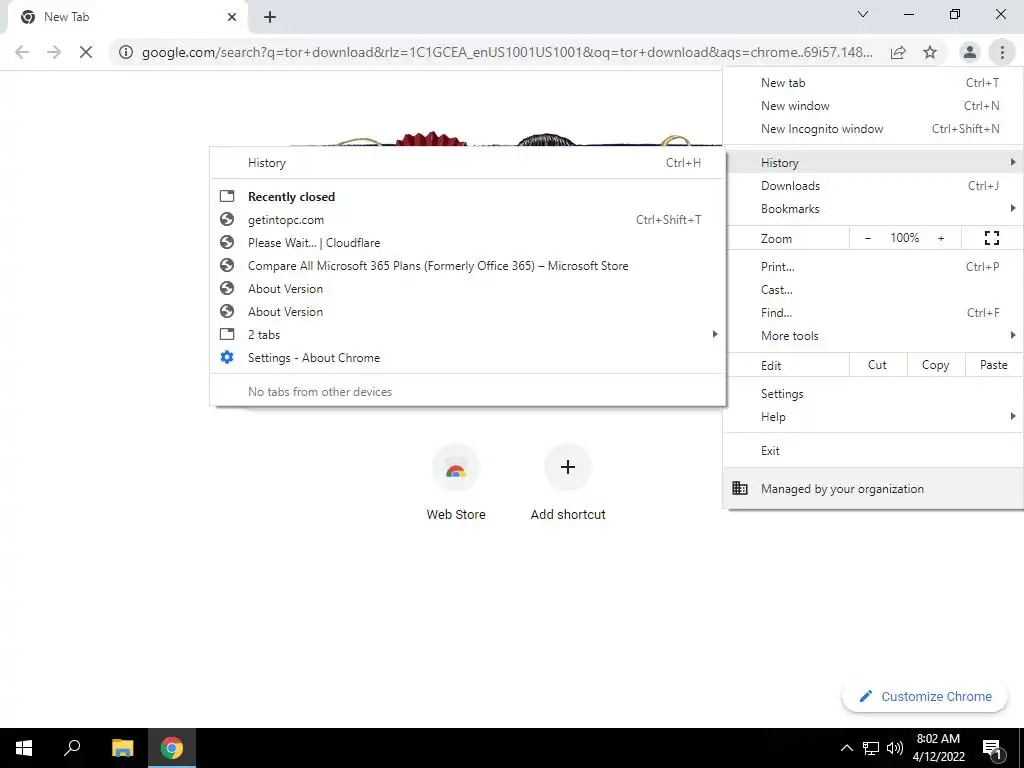Open Downloads from the menu
This screenshot has height=768, width=1024.
873,186
